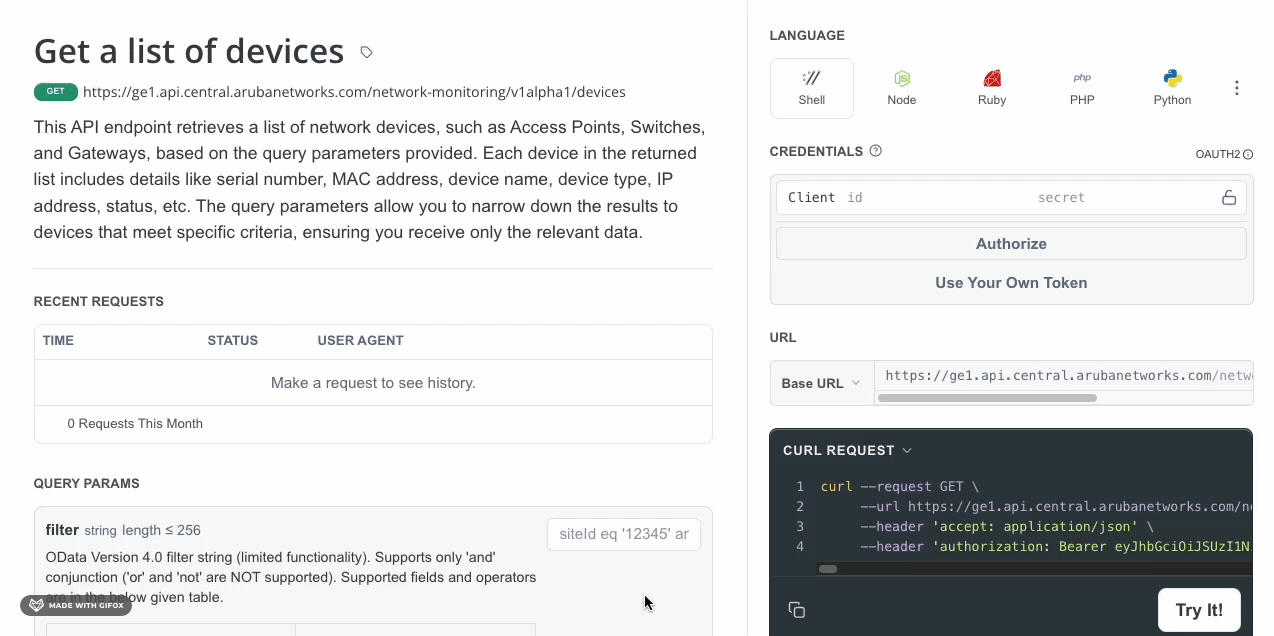Image resolution: width=1274 pixels, height=636 pixels.
Task: Click the 'authorization: Bearer' code line
Action: click(1056, 547)
